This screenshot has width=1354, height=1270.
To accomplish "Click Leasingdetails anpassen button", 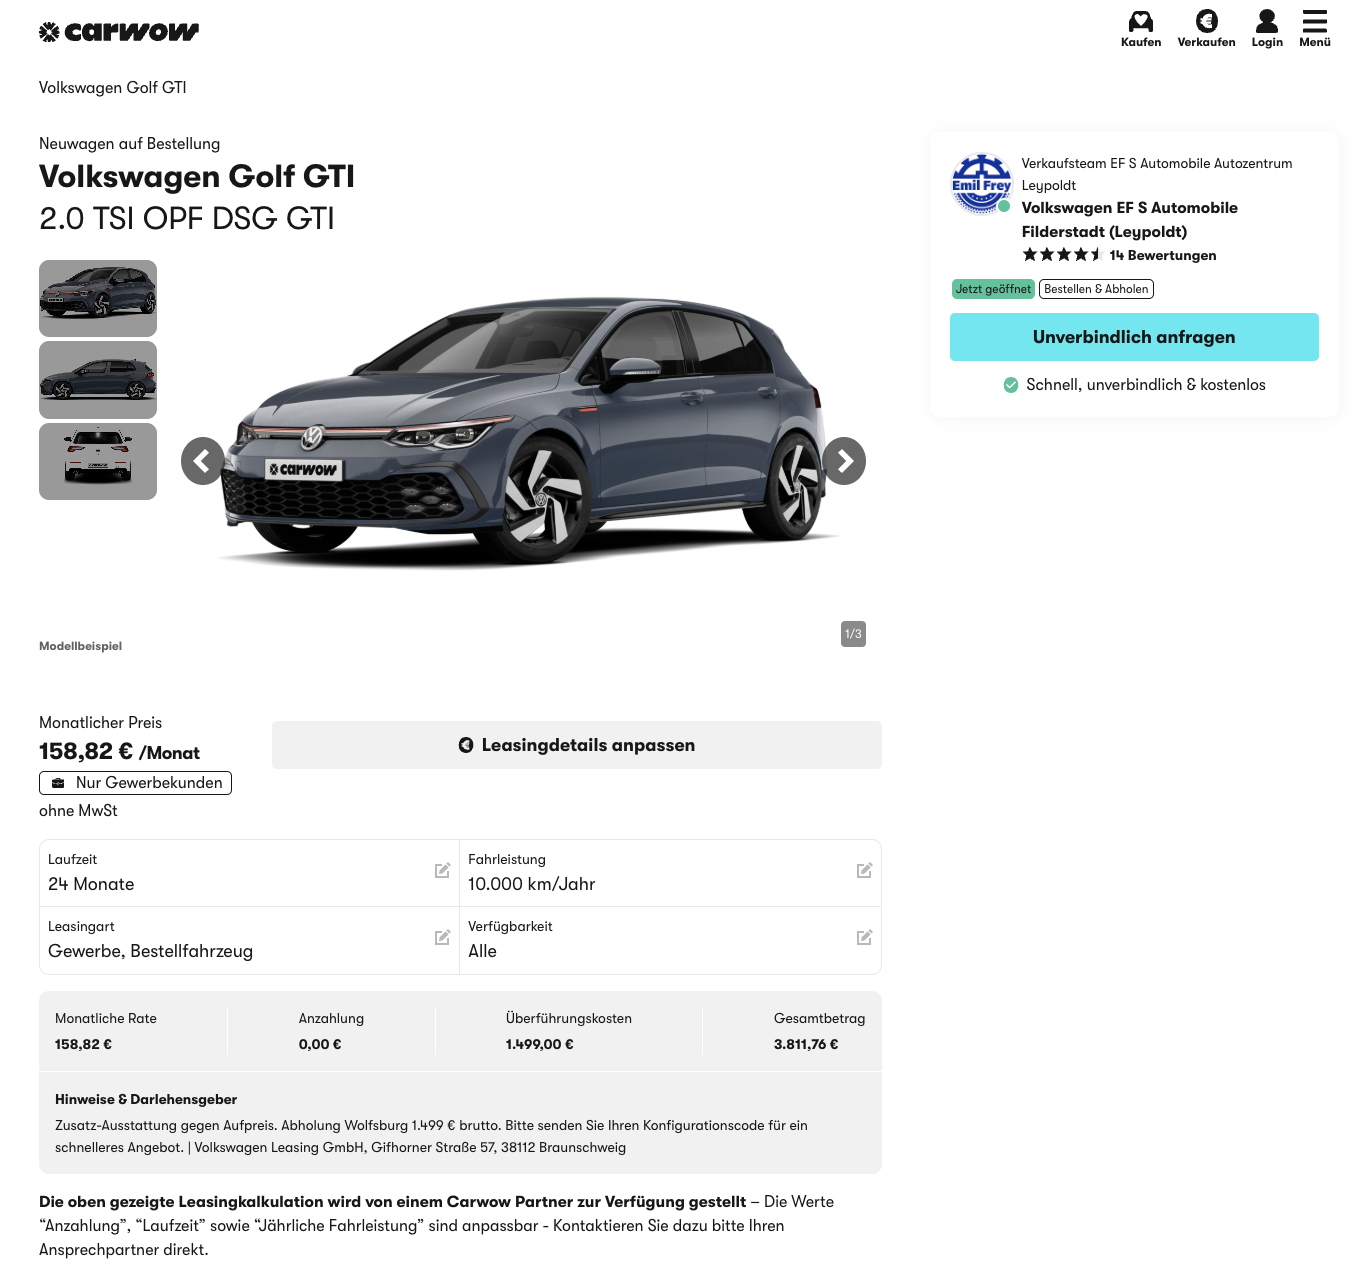I will tap(576, 745).
